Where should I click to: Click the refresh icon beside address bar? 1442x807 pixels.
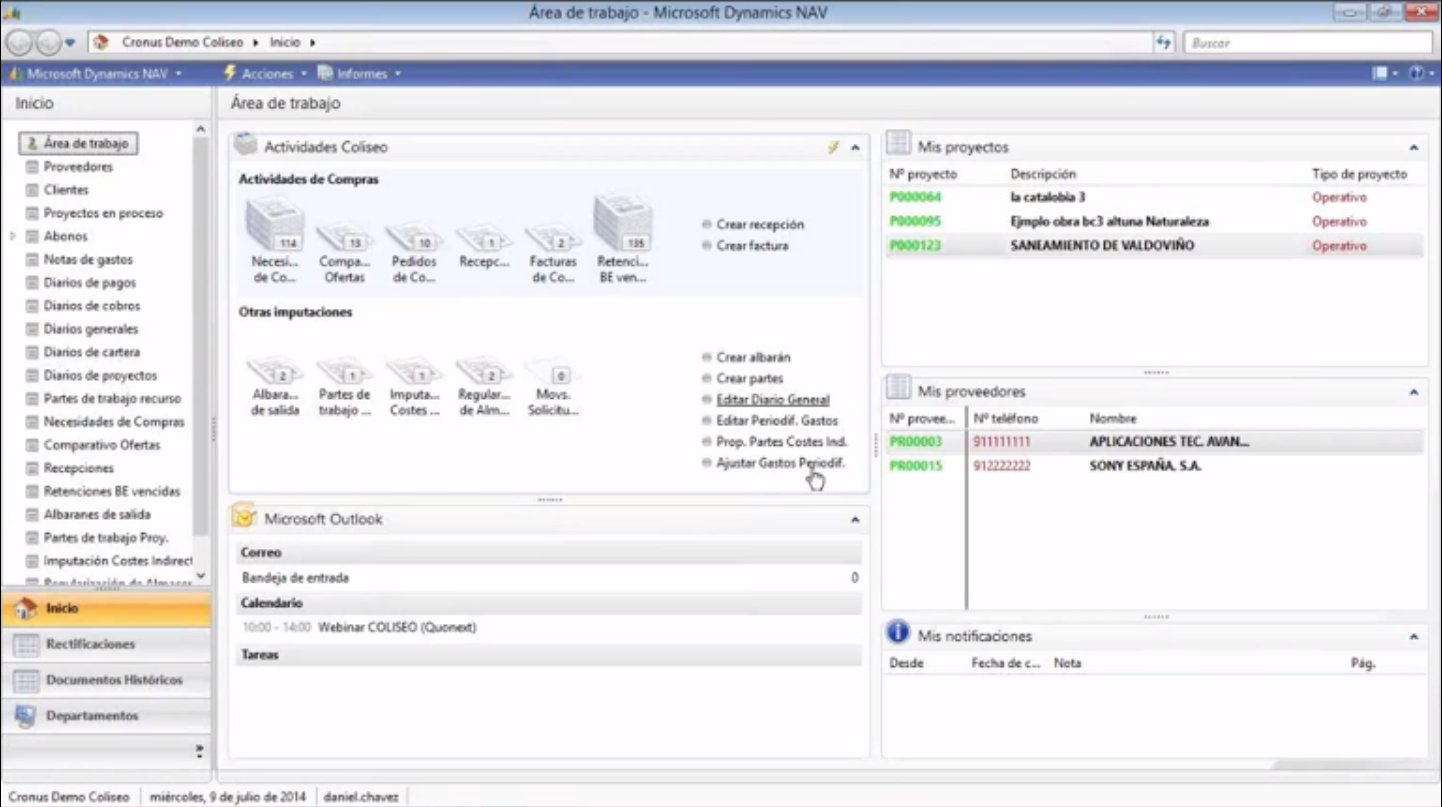coord(1164,43)
